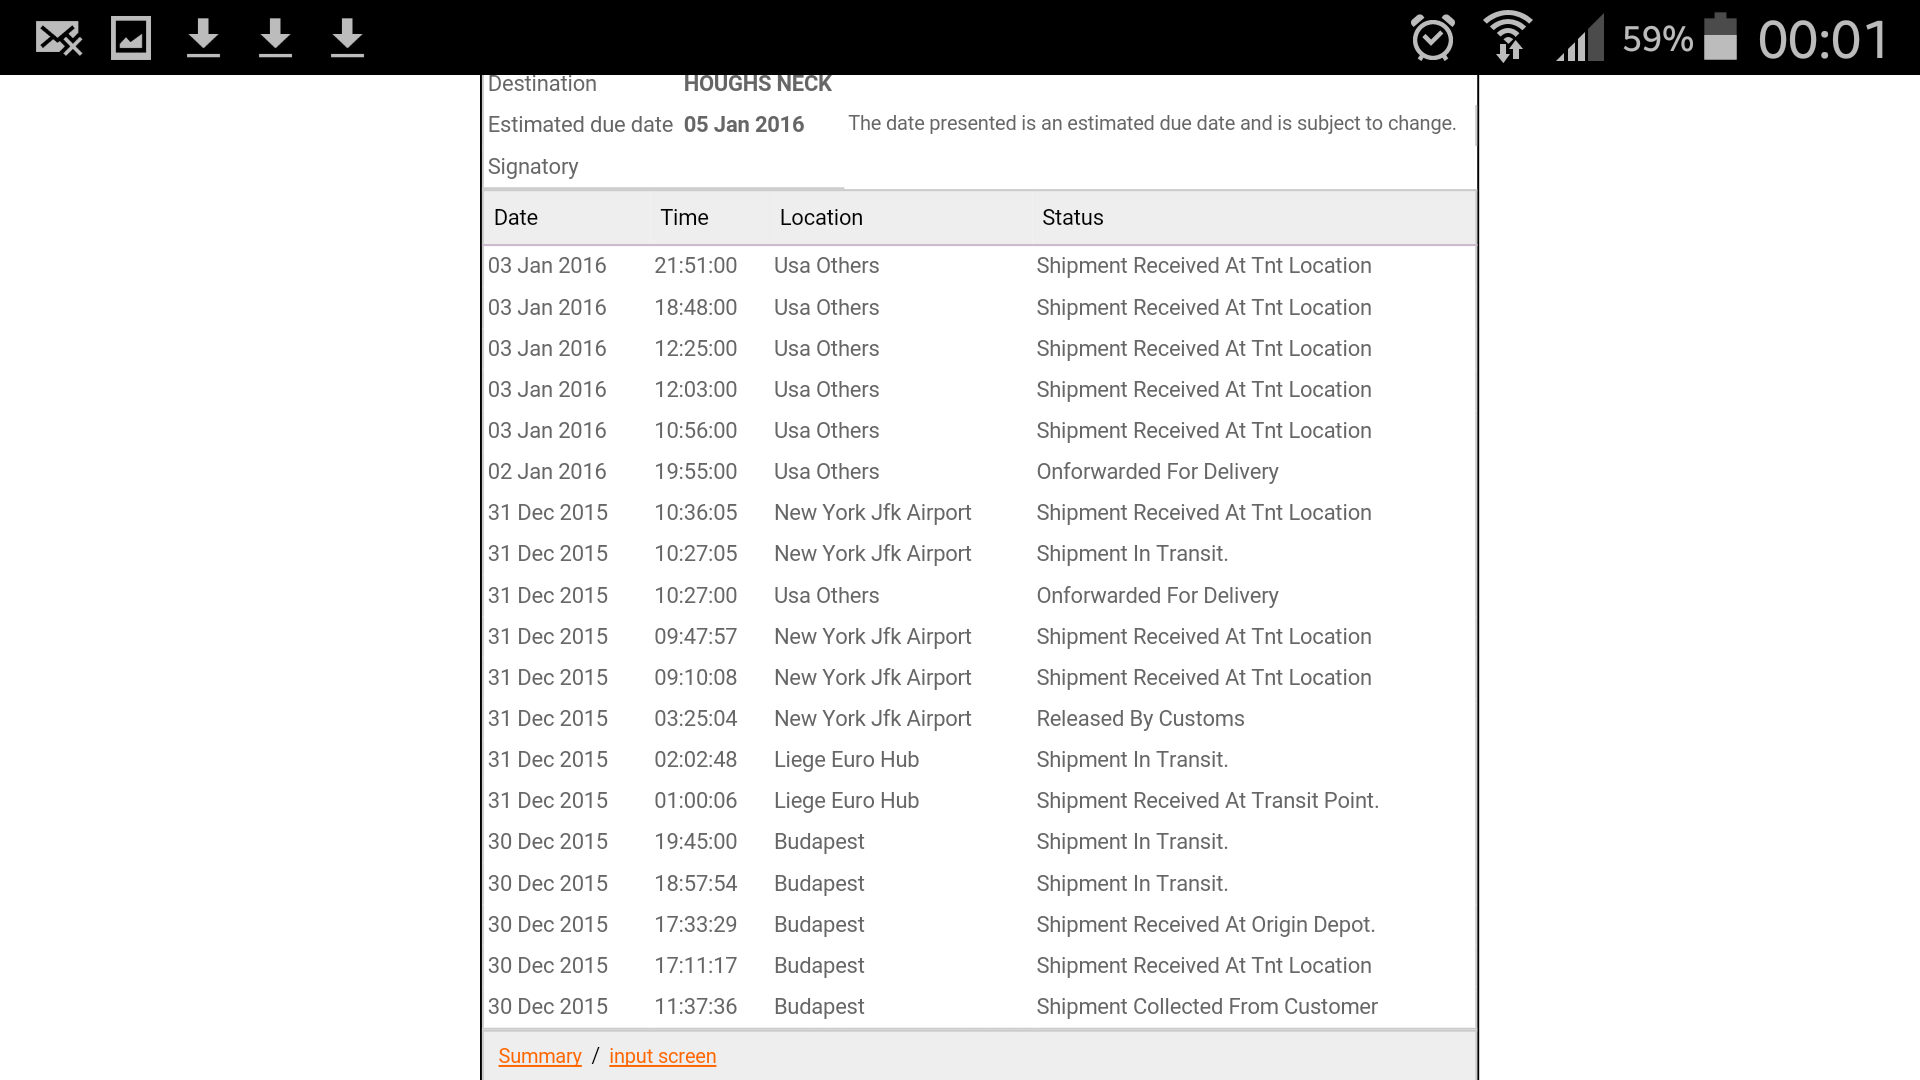Select the Shipment Collected From Customer row
This screenshot has width=1920, height=1080.
pyautogui.click(x=979, y=1007)
